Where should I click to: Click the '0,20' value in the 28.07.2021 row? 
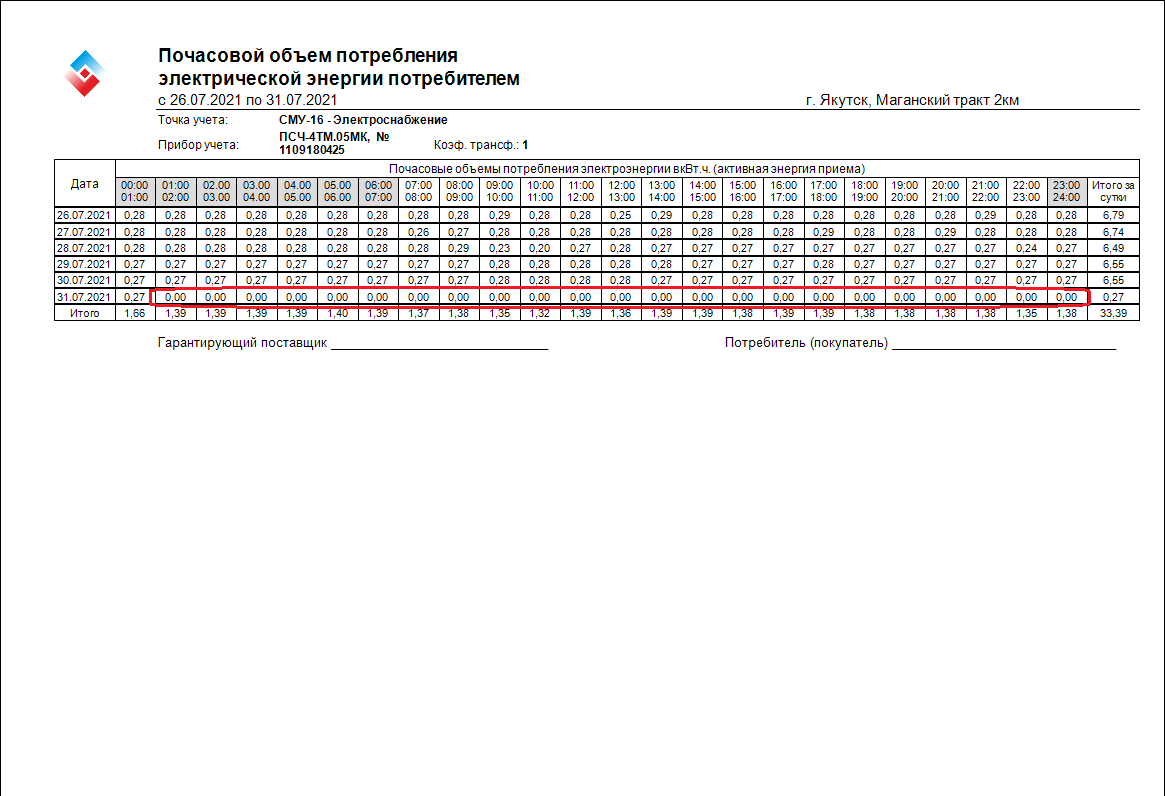click(x=539, y=248)
